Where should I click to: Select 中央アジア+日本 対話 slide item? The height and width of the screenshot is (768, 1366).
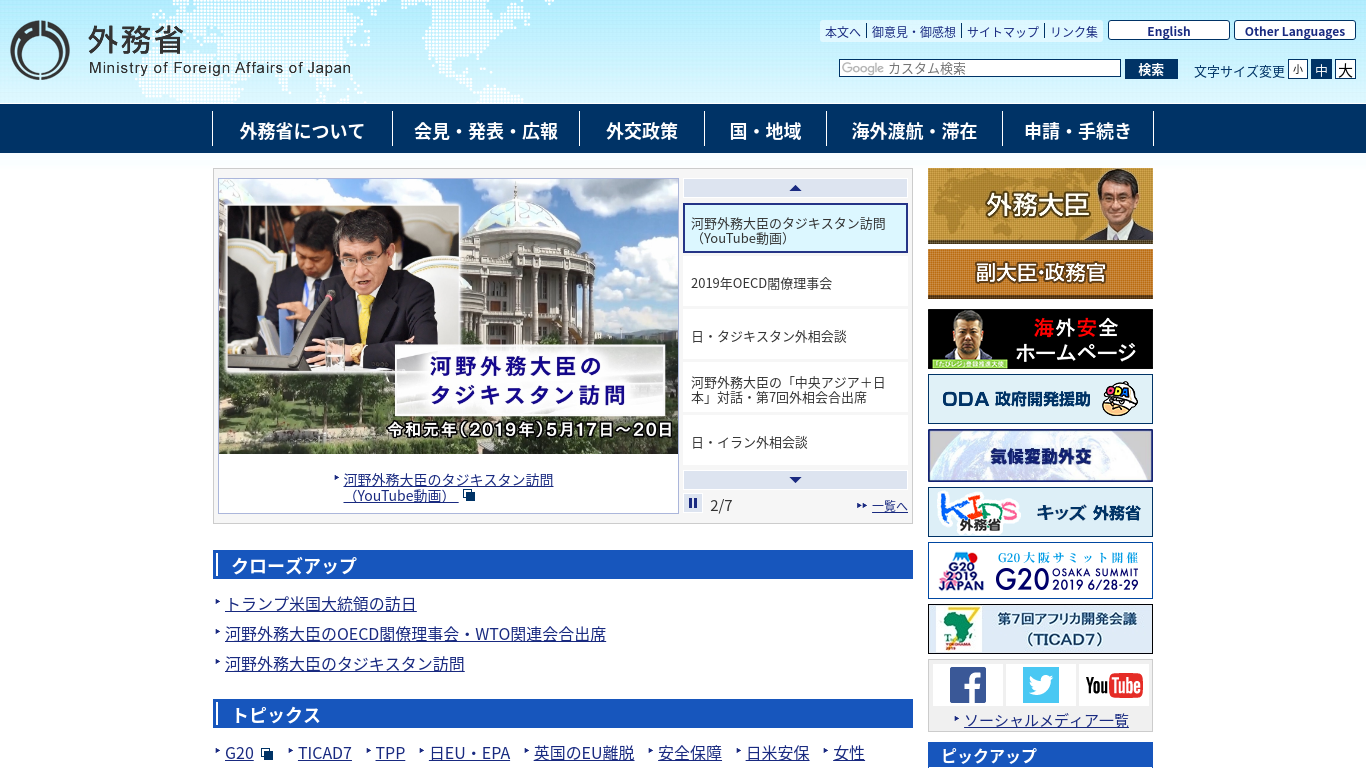795,389
